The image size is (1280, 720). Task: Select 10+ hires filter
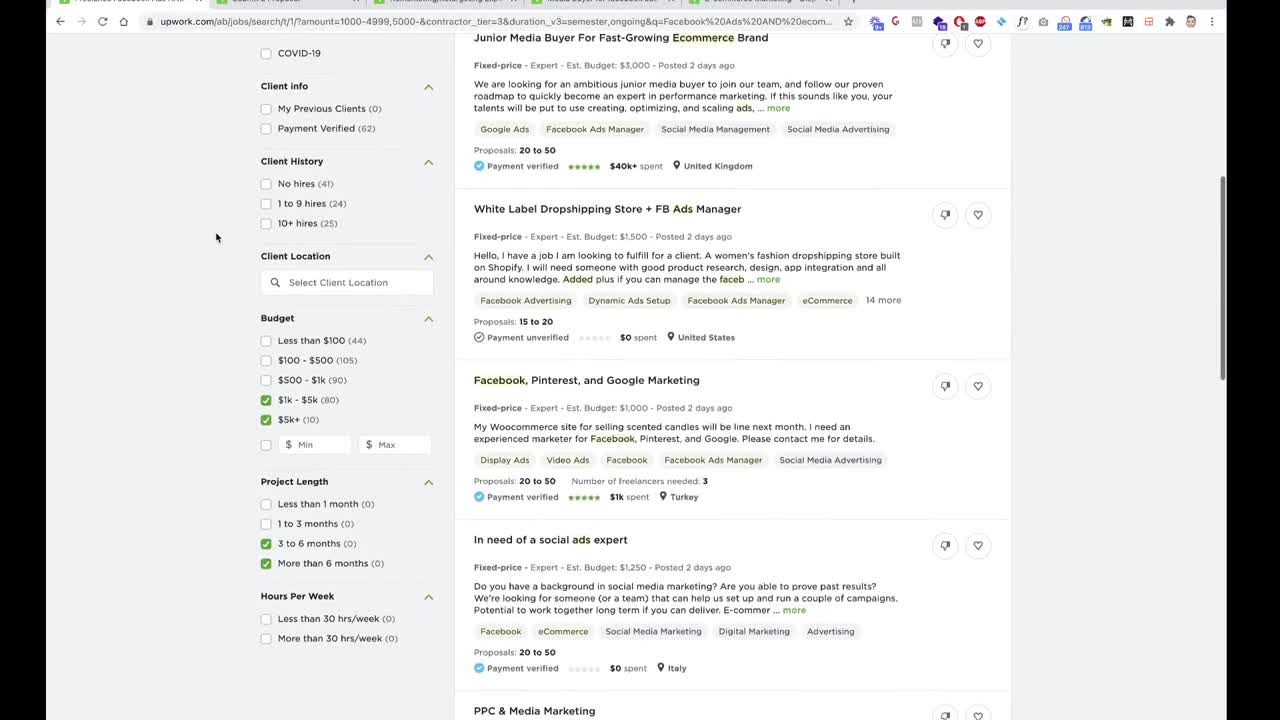(266, 224)
